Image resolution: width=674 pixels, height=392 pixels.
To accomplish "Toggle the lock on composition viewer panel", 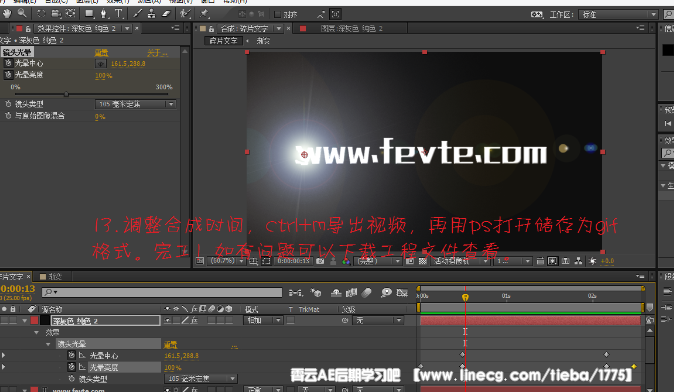I will [211, 29].
